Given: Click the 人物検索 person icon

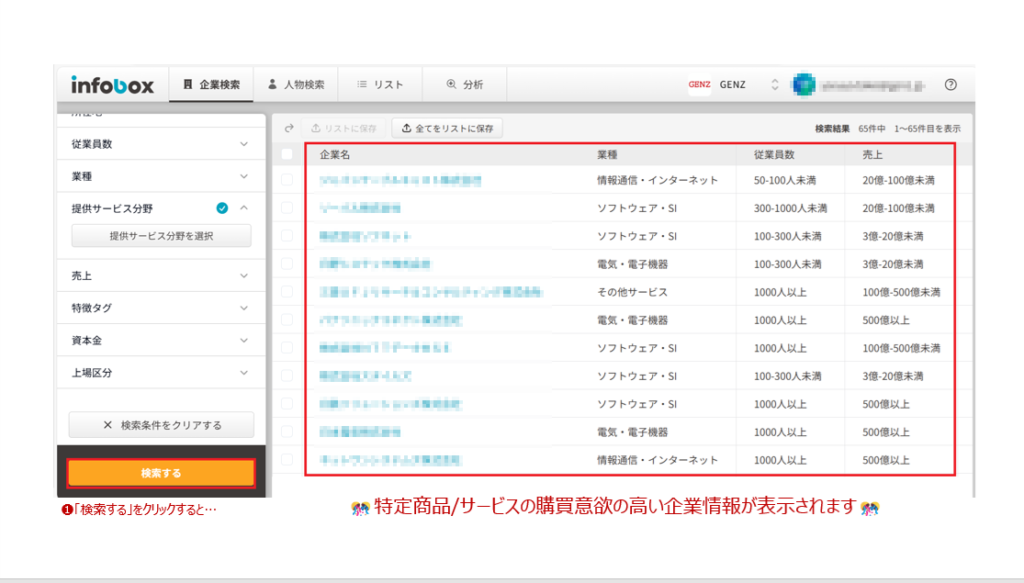Looking at the screenshot, I should coord(272,84).
